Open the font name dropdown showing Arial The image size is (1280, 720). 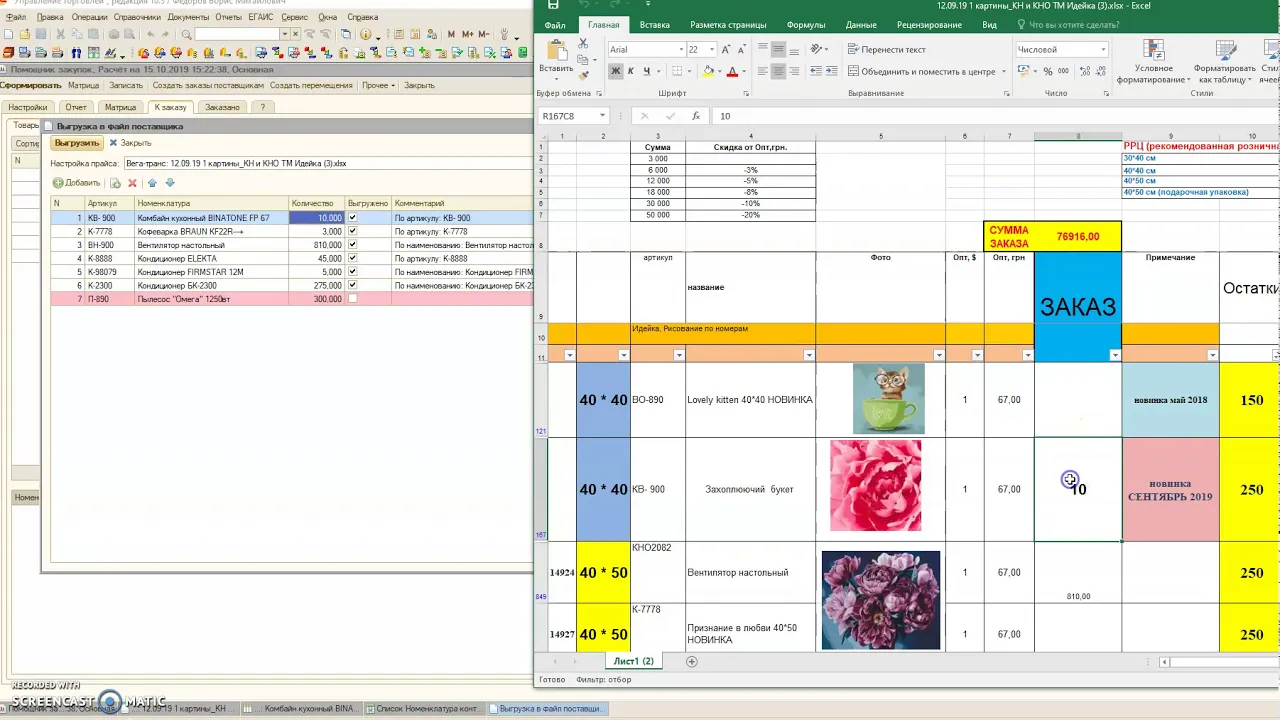(x=682, y=49)
